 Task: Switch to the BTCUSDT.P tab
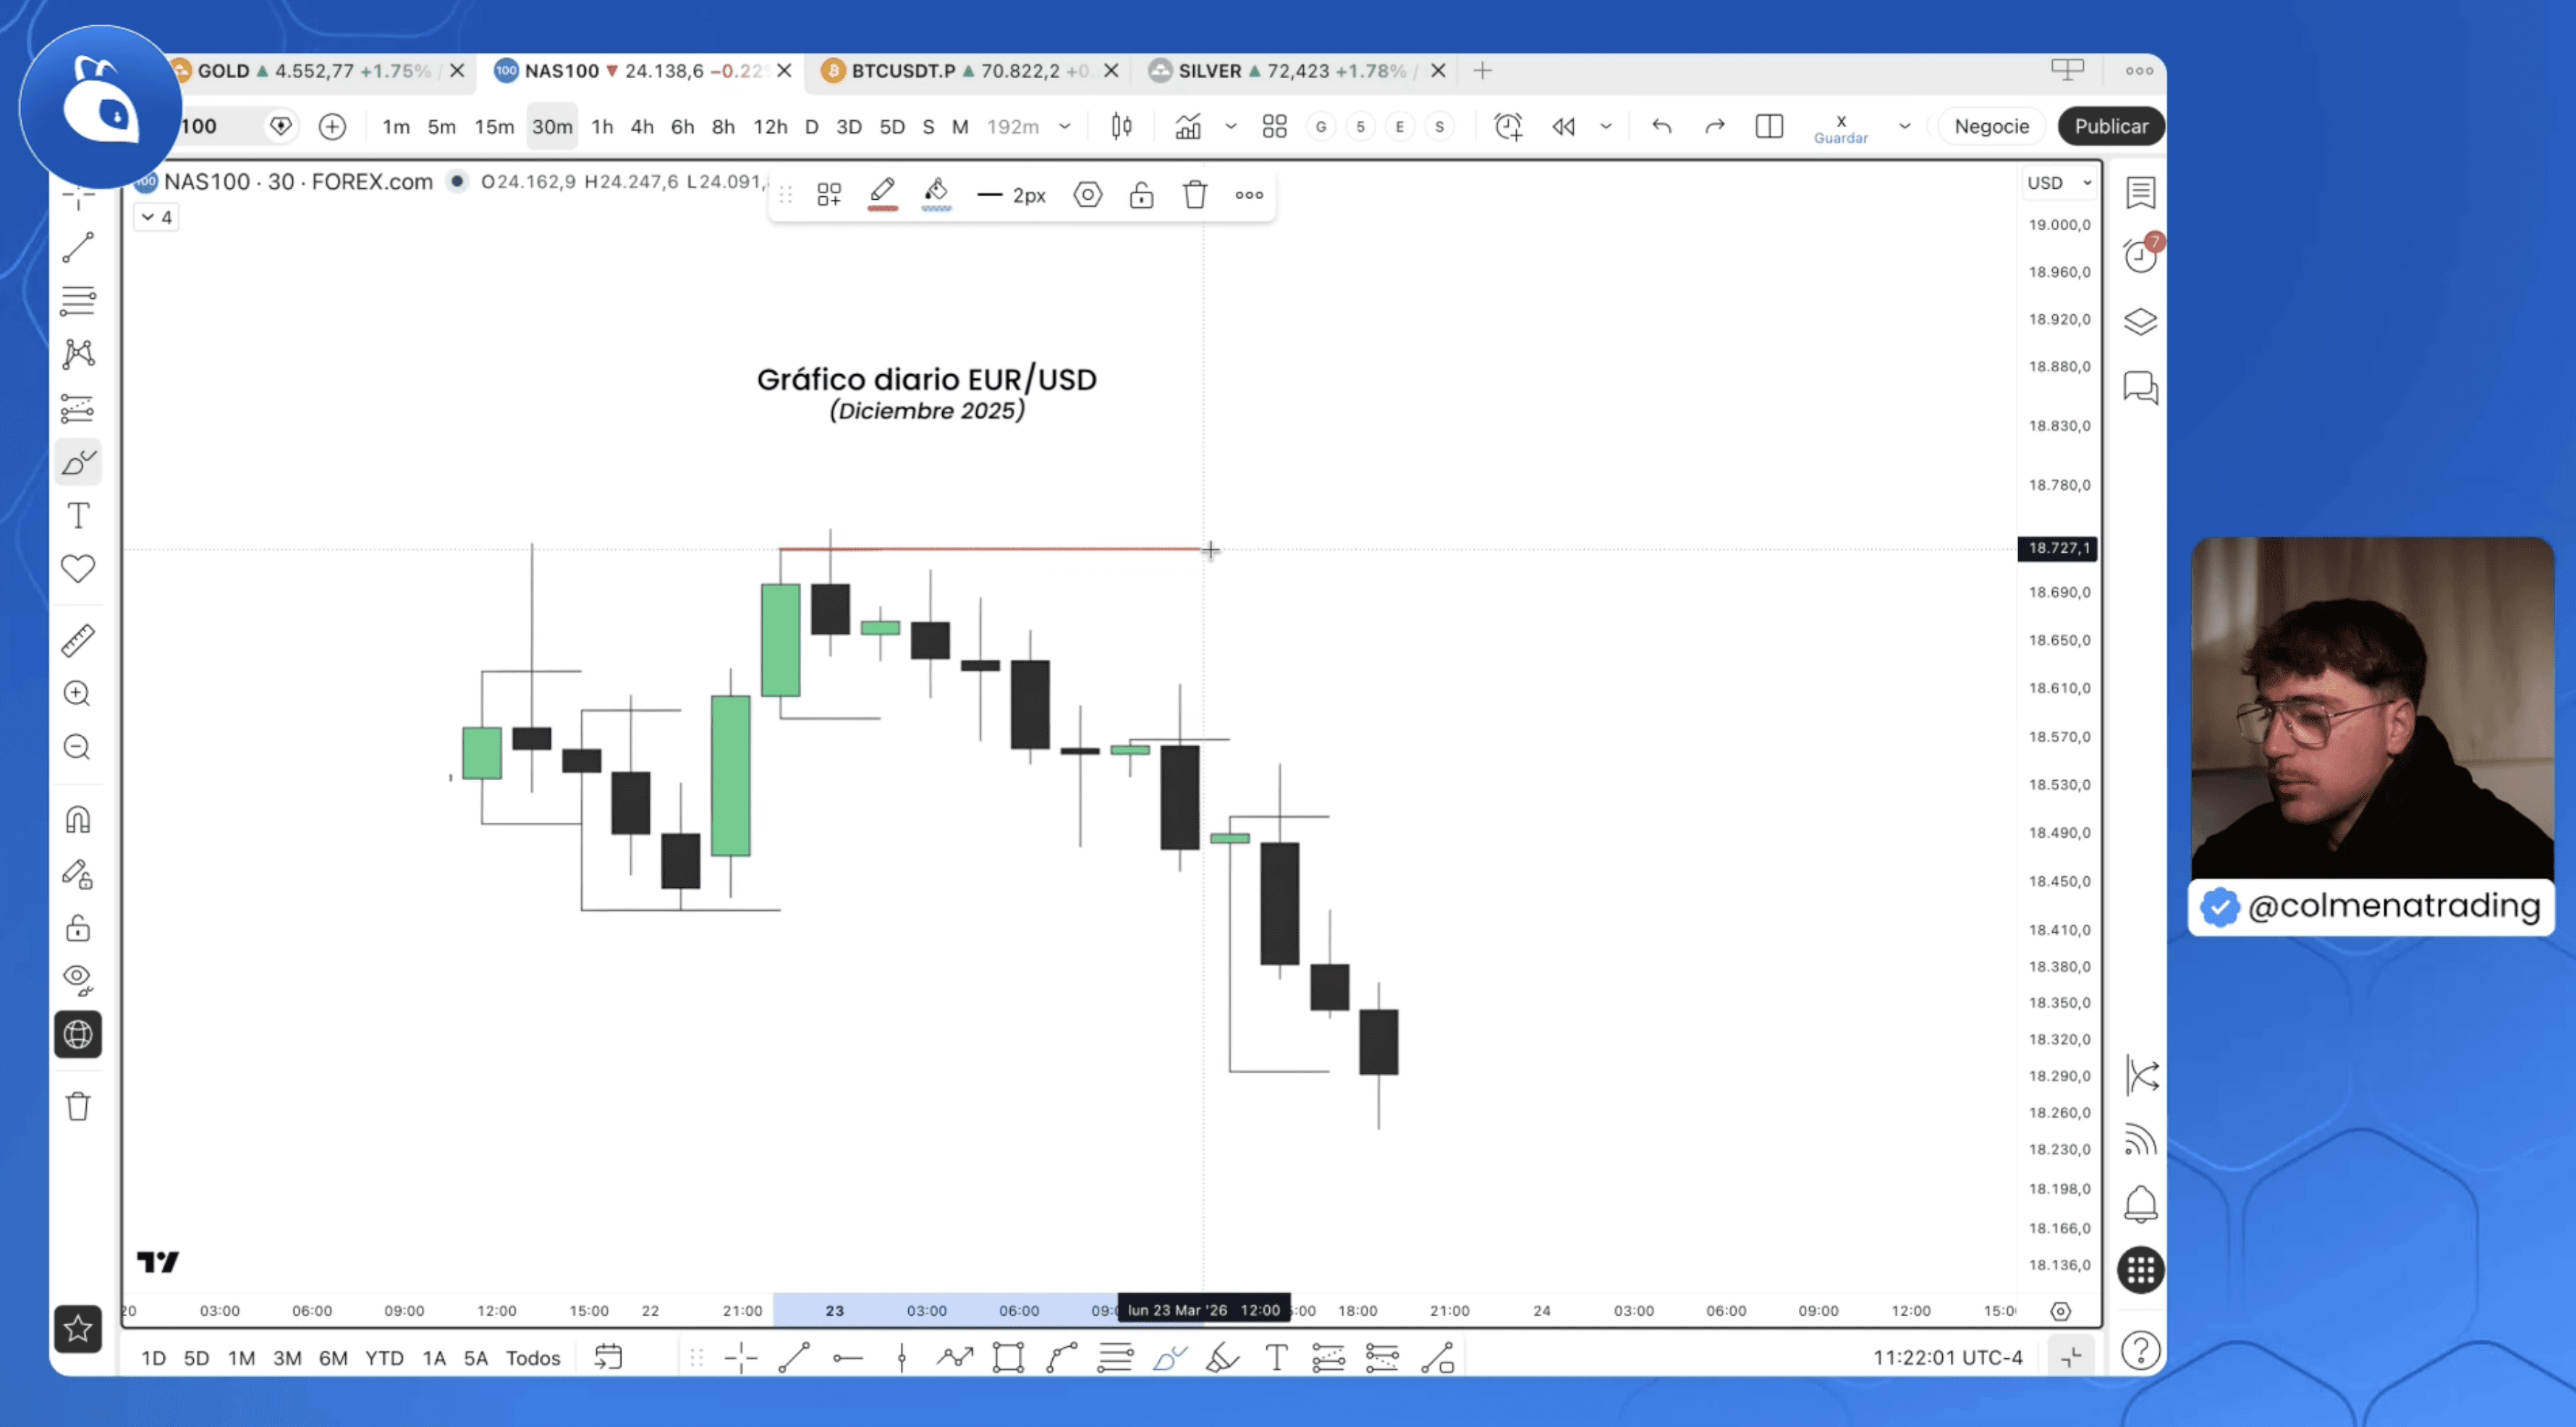tap(903, 71)
